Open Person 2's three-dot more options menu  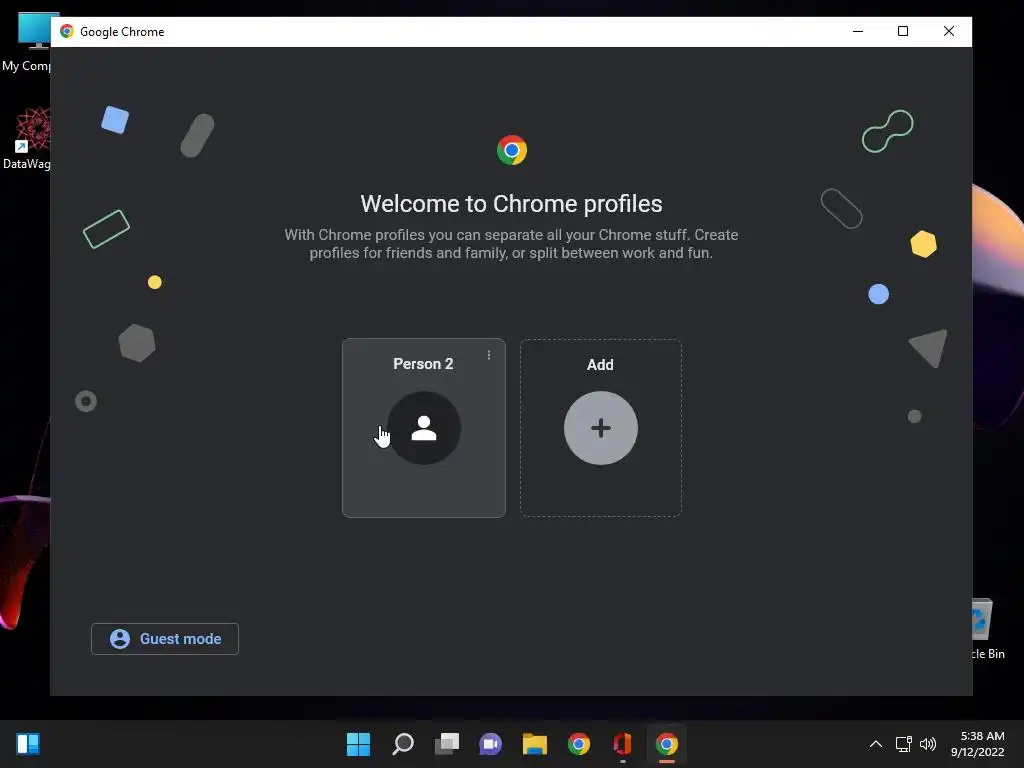488,355
